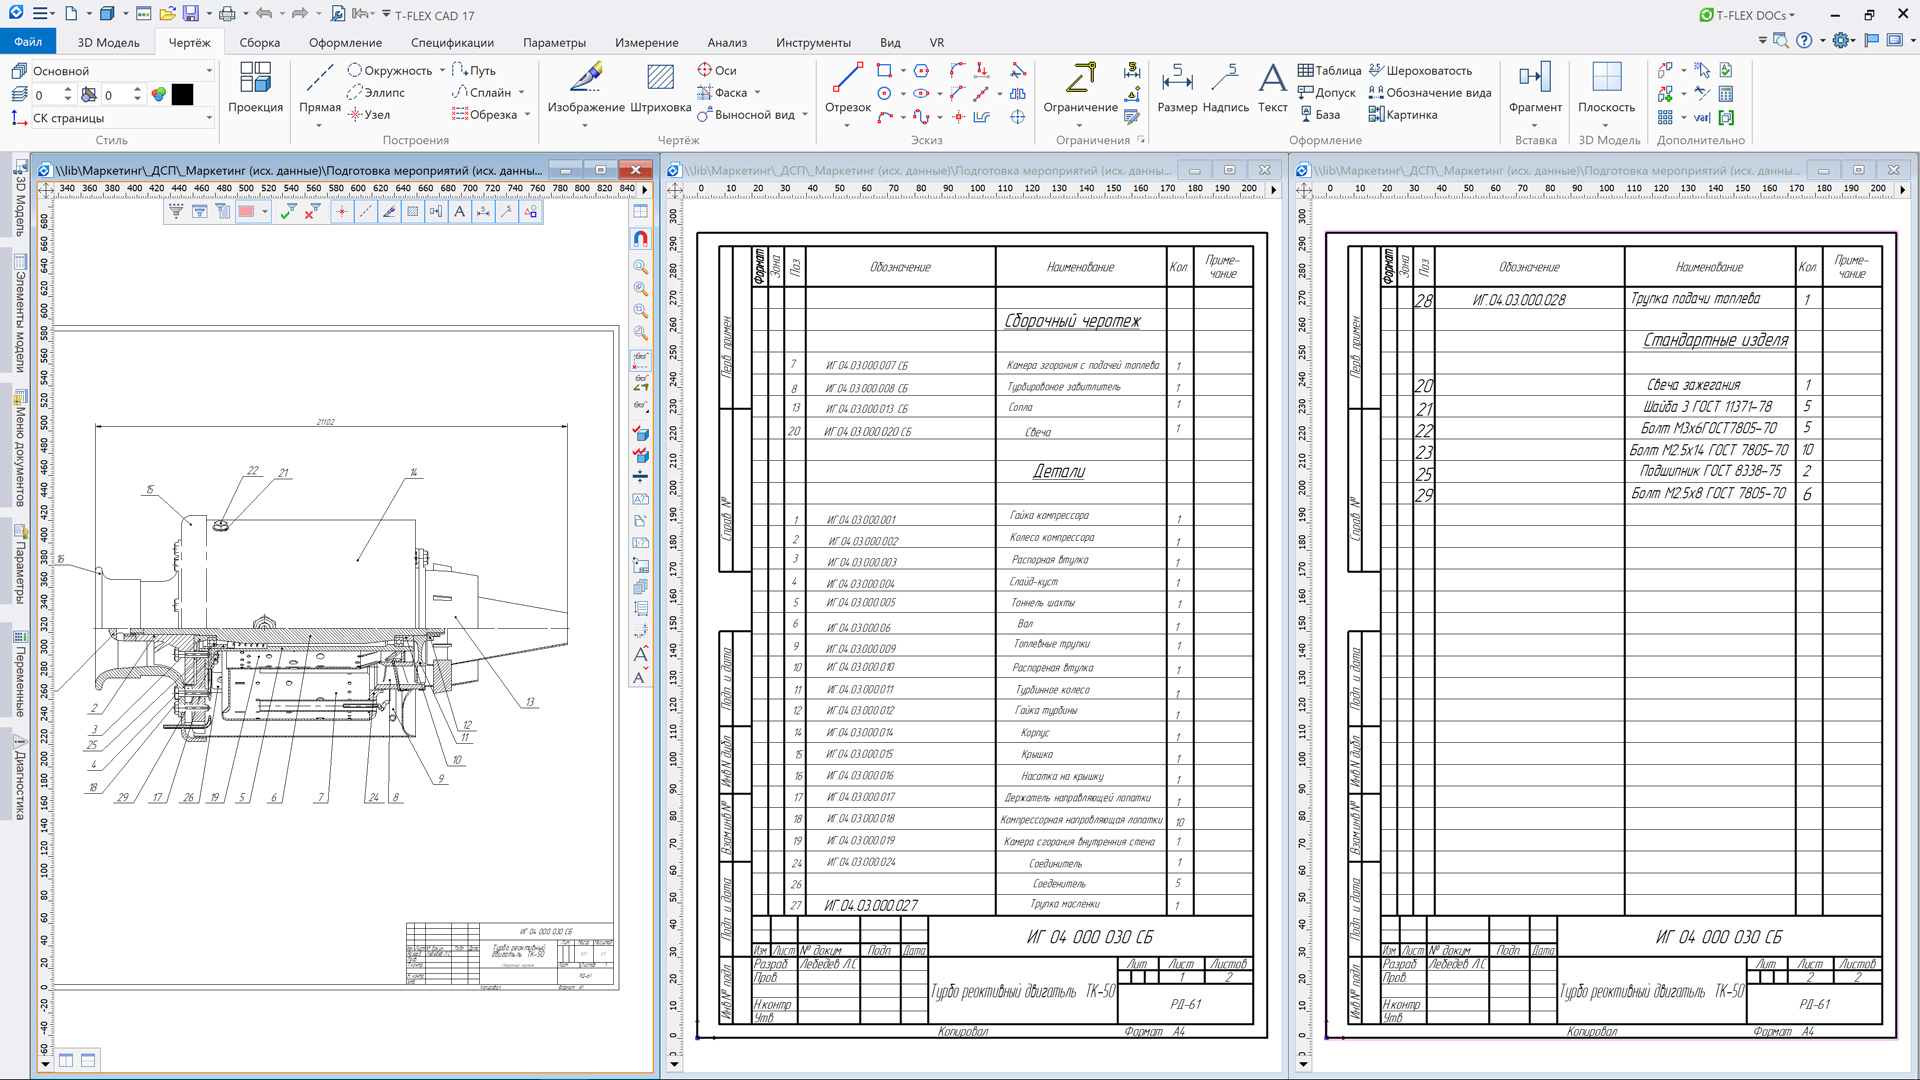
Task: Click the pink filter color swatch
Action: 246,212
